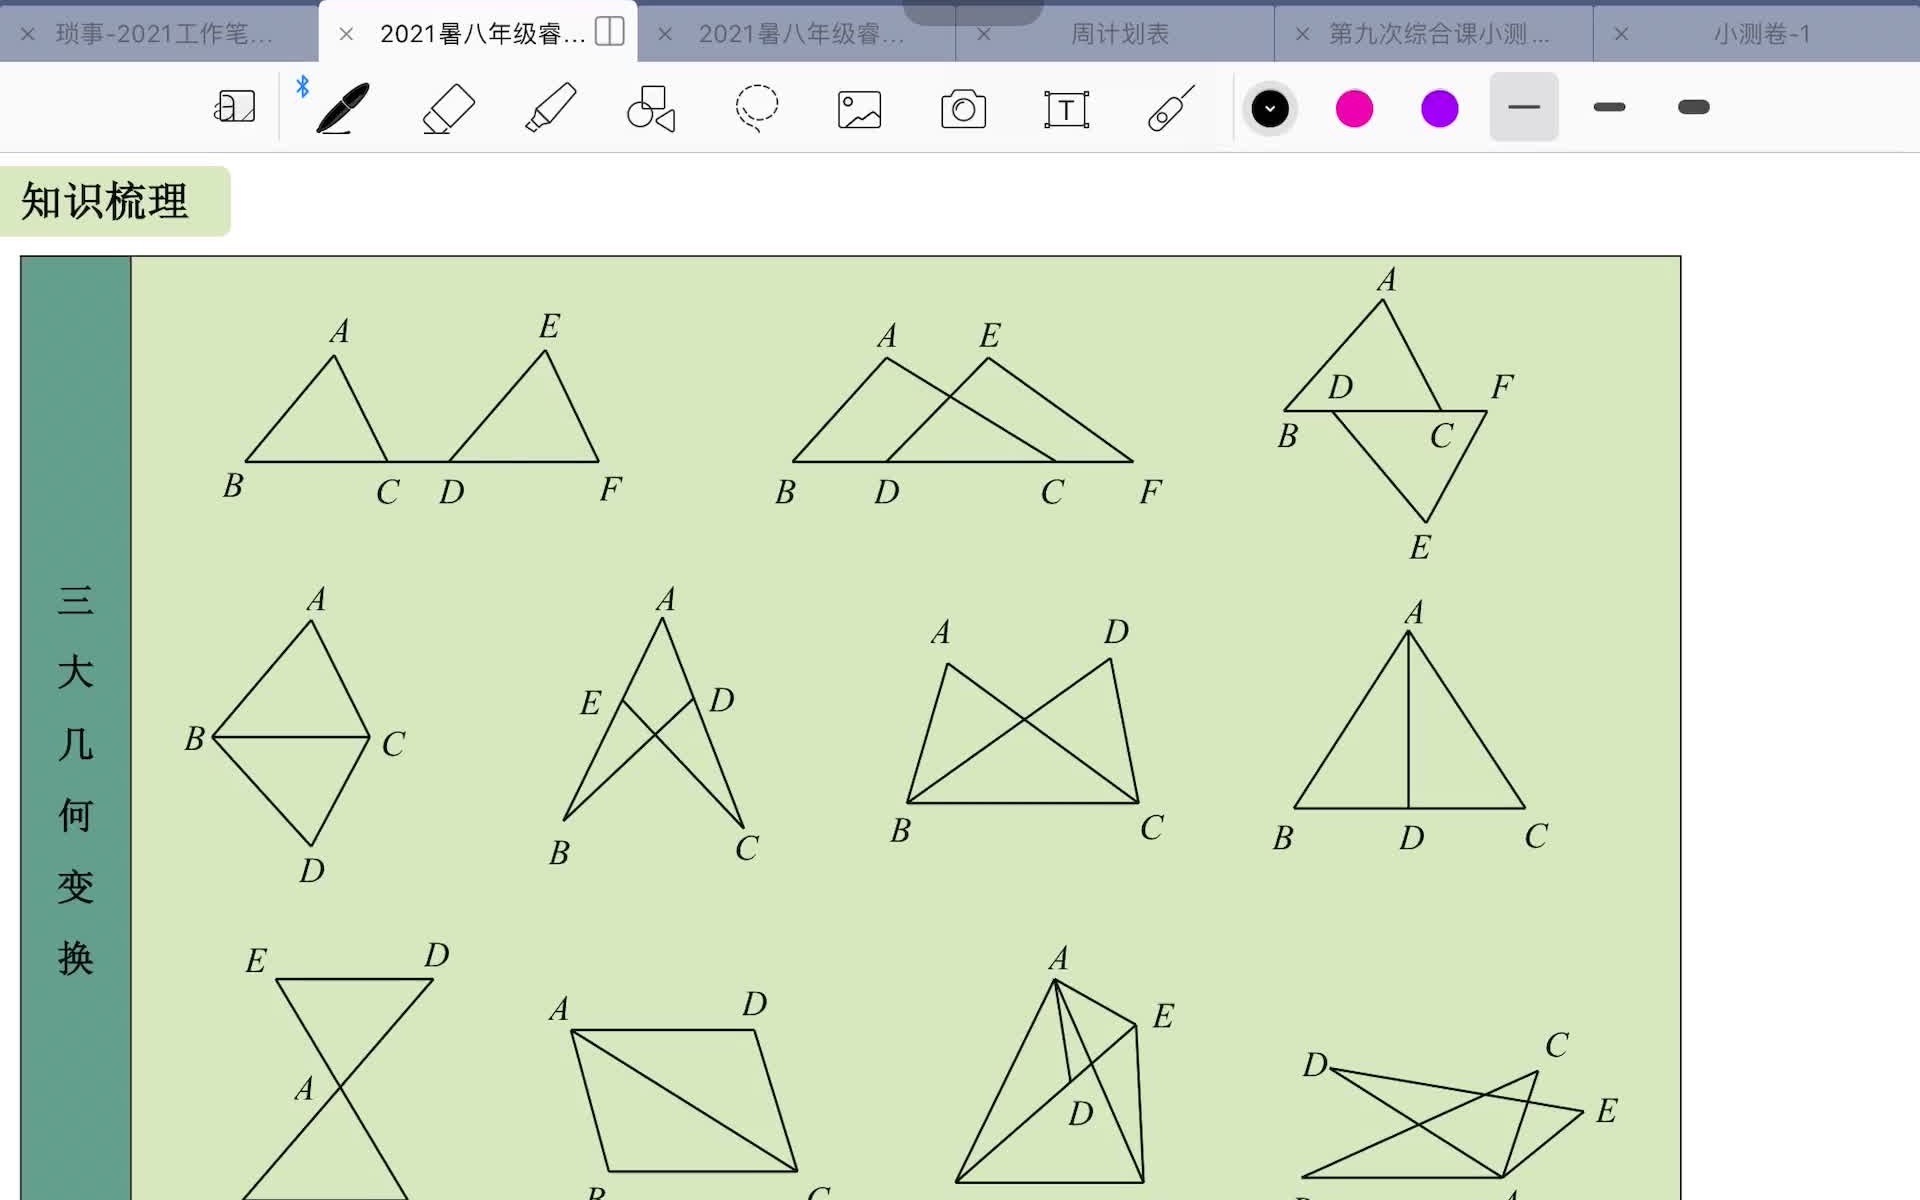Pick the magenta pen color
1920x1200 pixels.
pos(1354,108)
